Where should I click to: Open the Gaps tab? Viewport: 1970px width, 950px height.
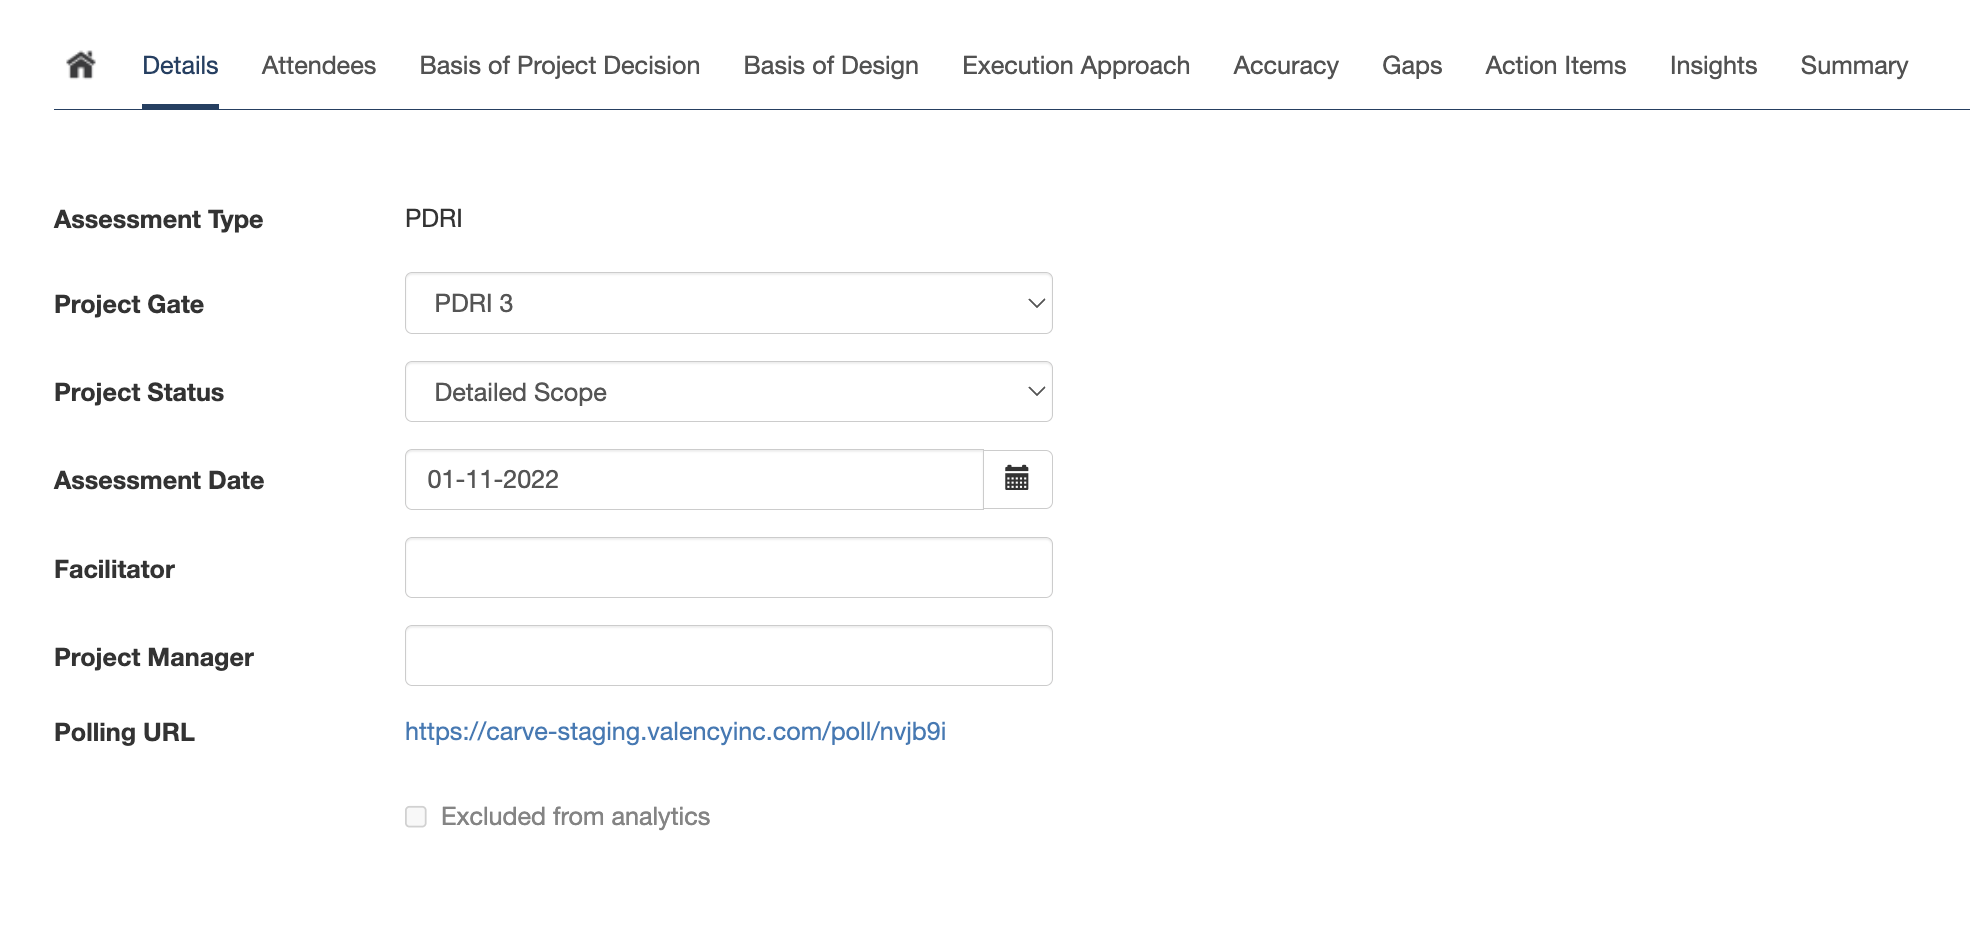click(1411, 66)
